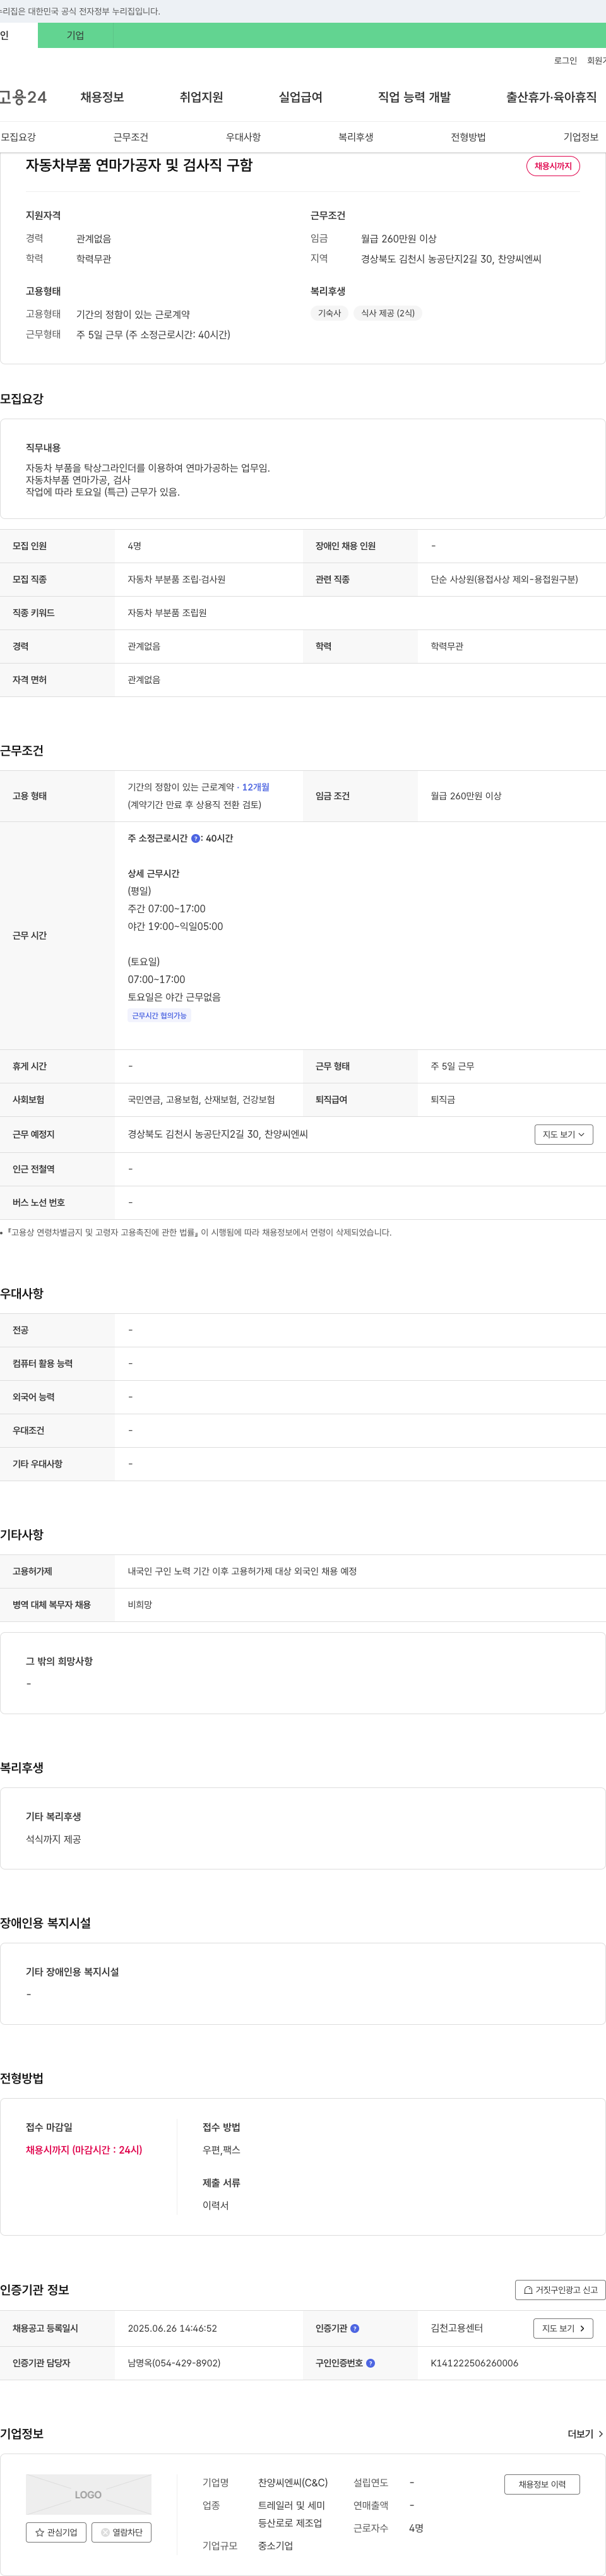
Task: Click the contact 남명옥(054-429-8902)
Action: tap(174, 2363)
